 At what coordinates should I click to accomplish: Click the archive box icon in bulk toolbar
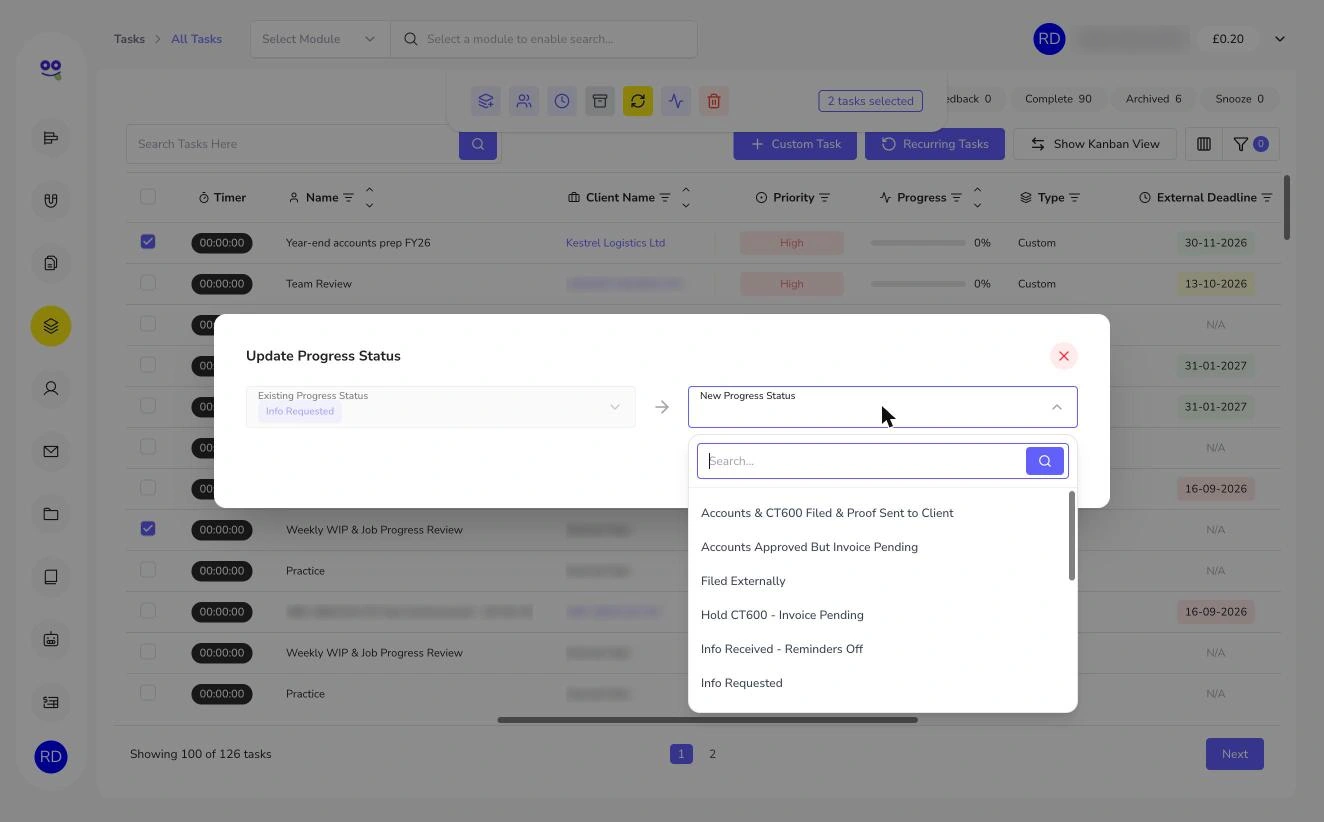click(x=600, y=101)
